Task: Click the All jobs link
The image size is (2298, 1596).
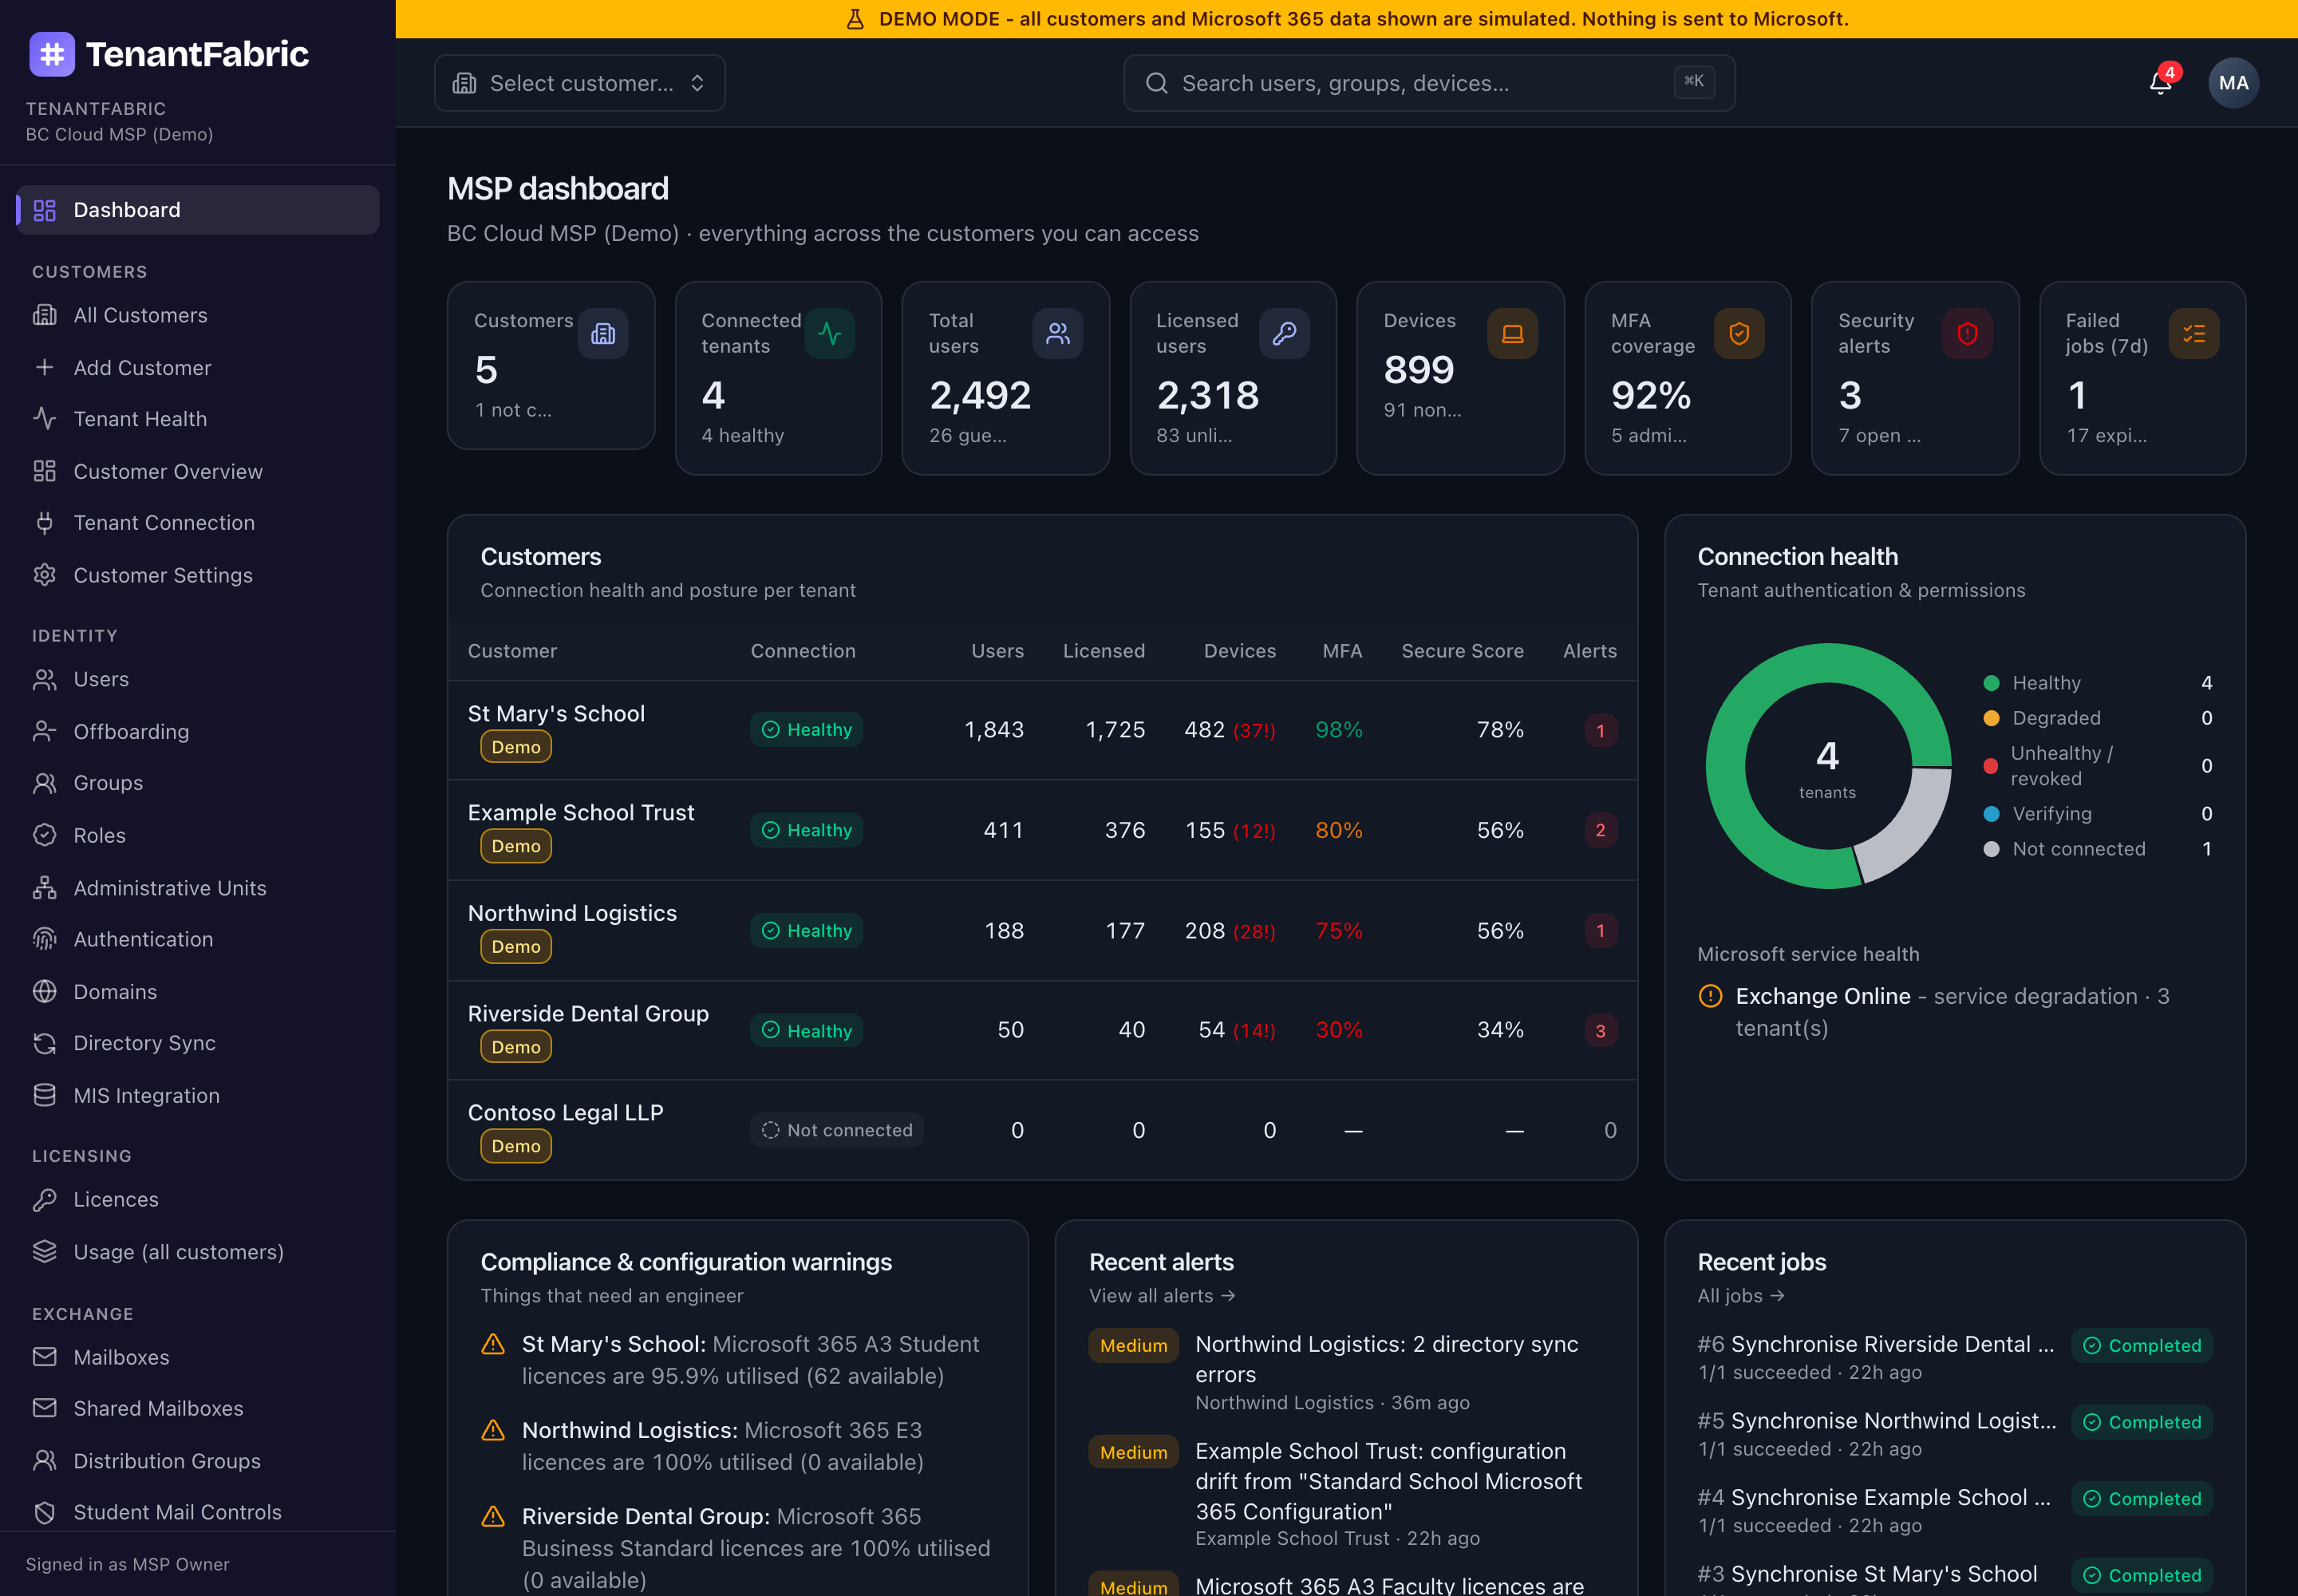Action: [x=1741, y=1295]
